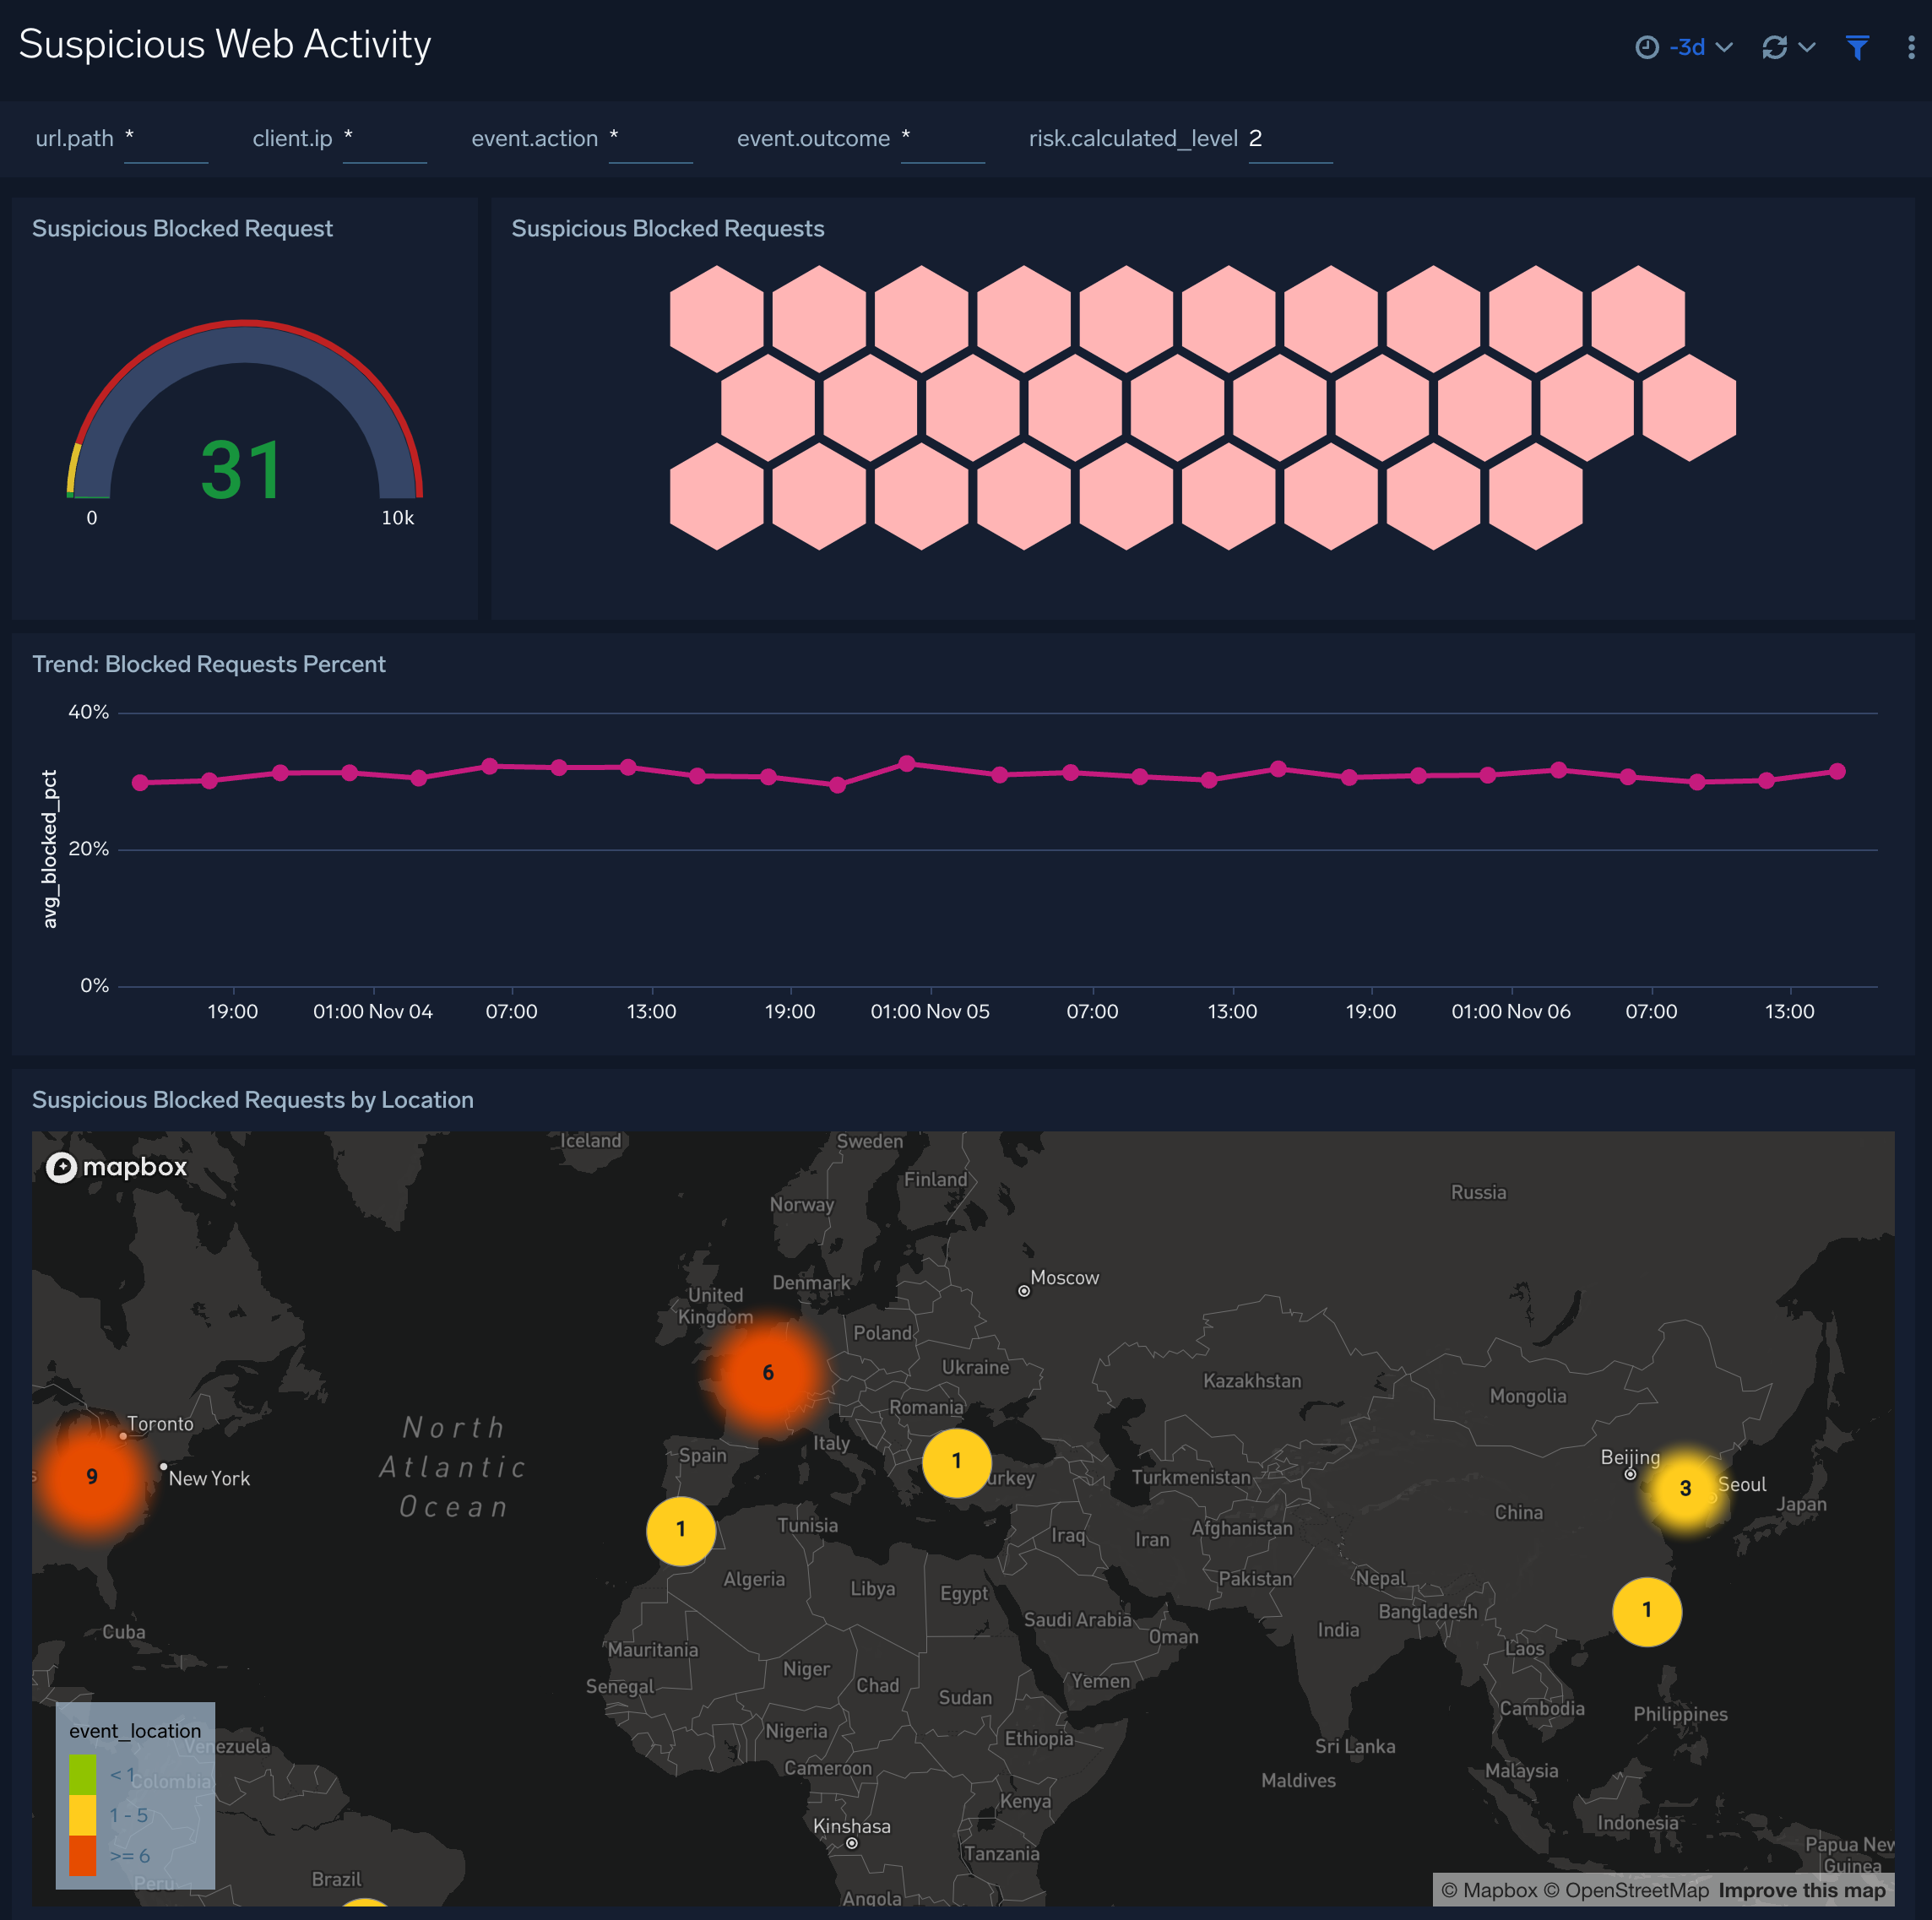Change the risk.calculated_level value 2
1932x1920 pixels.
(1290, 140)
